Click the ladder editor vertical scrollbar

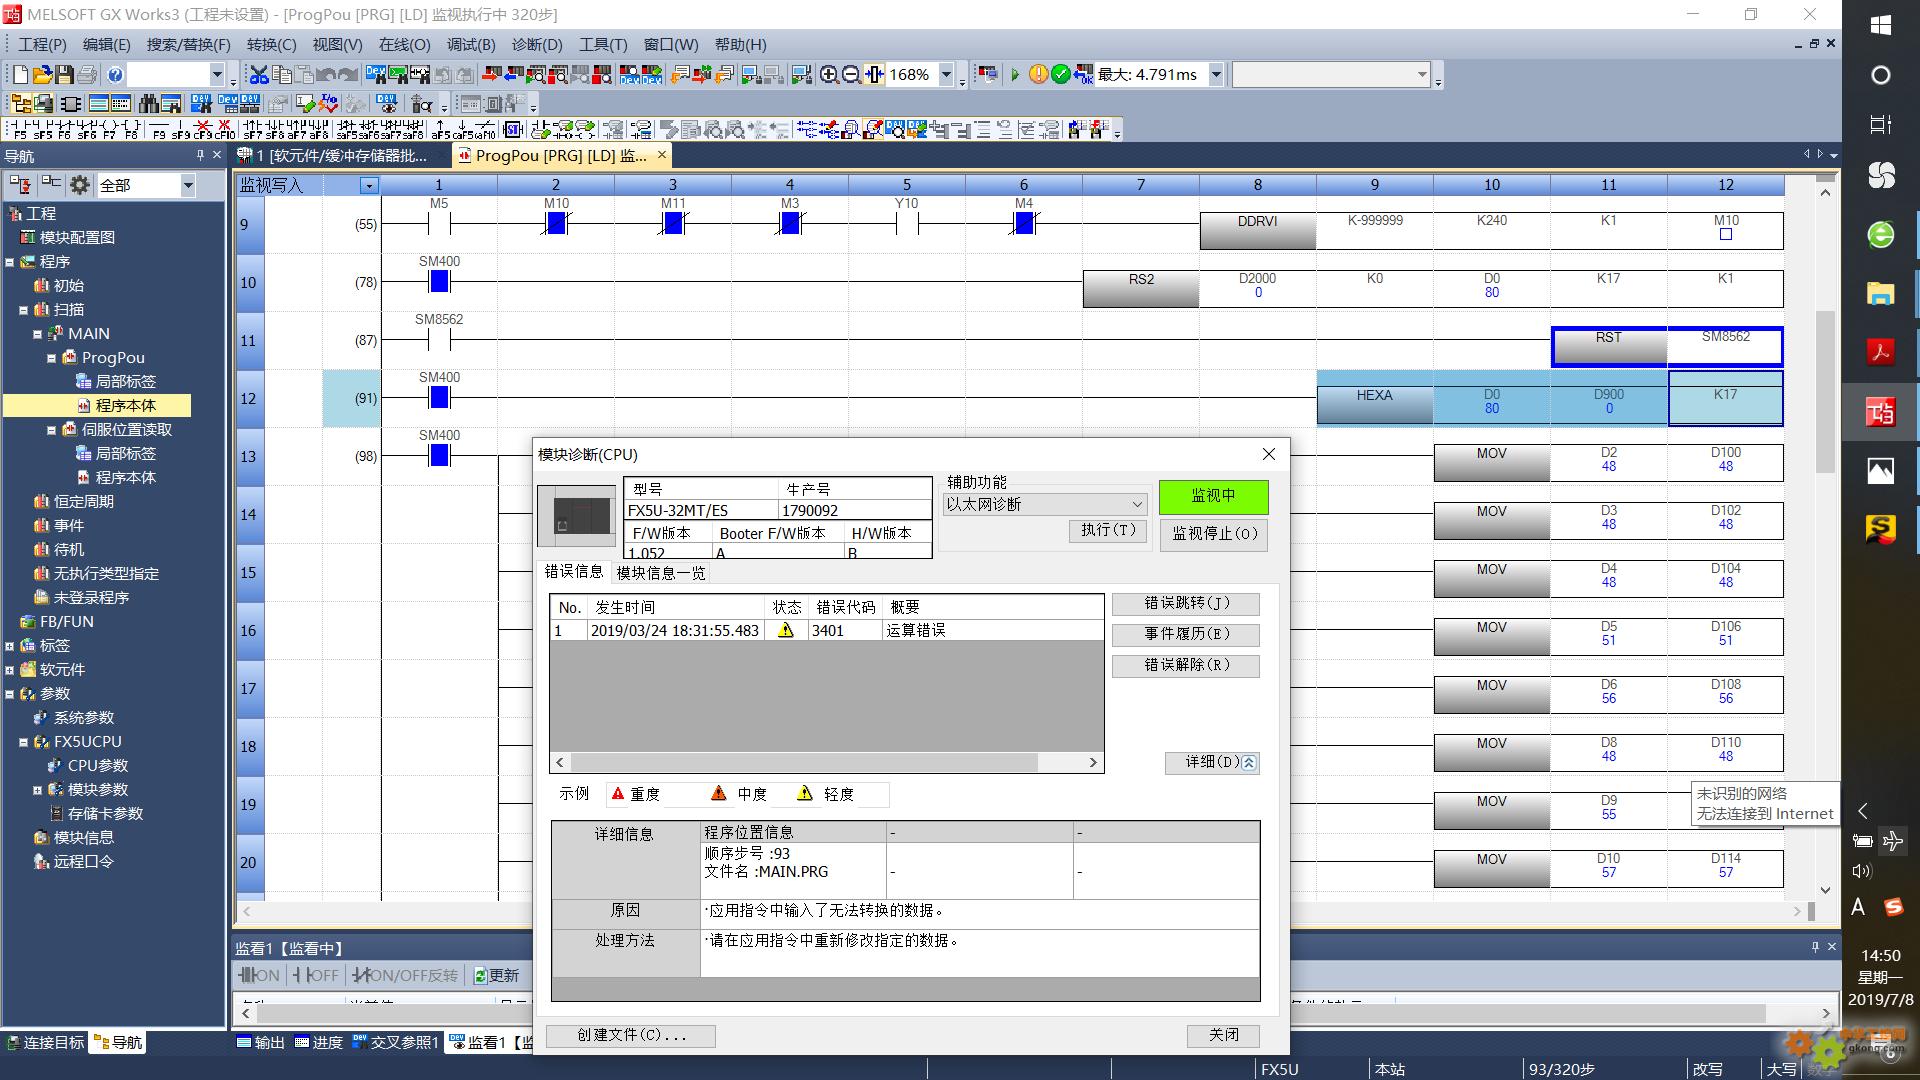(x=1825, y=540)
